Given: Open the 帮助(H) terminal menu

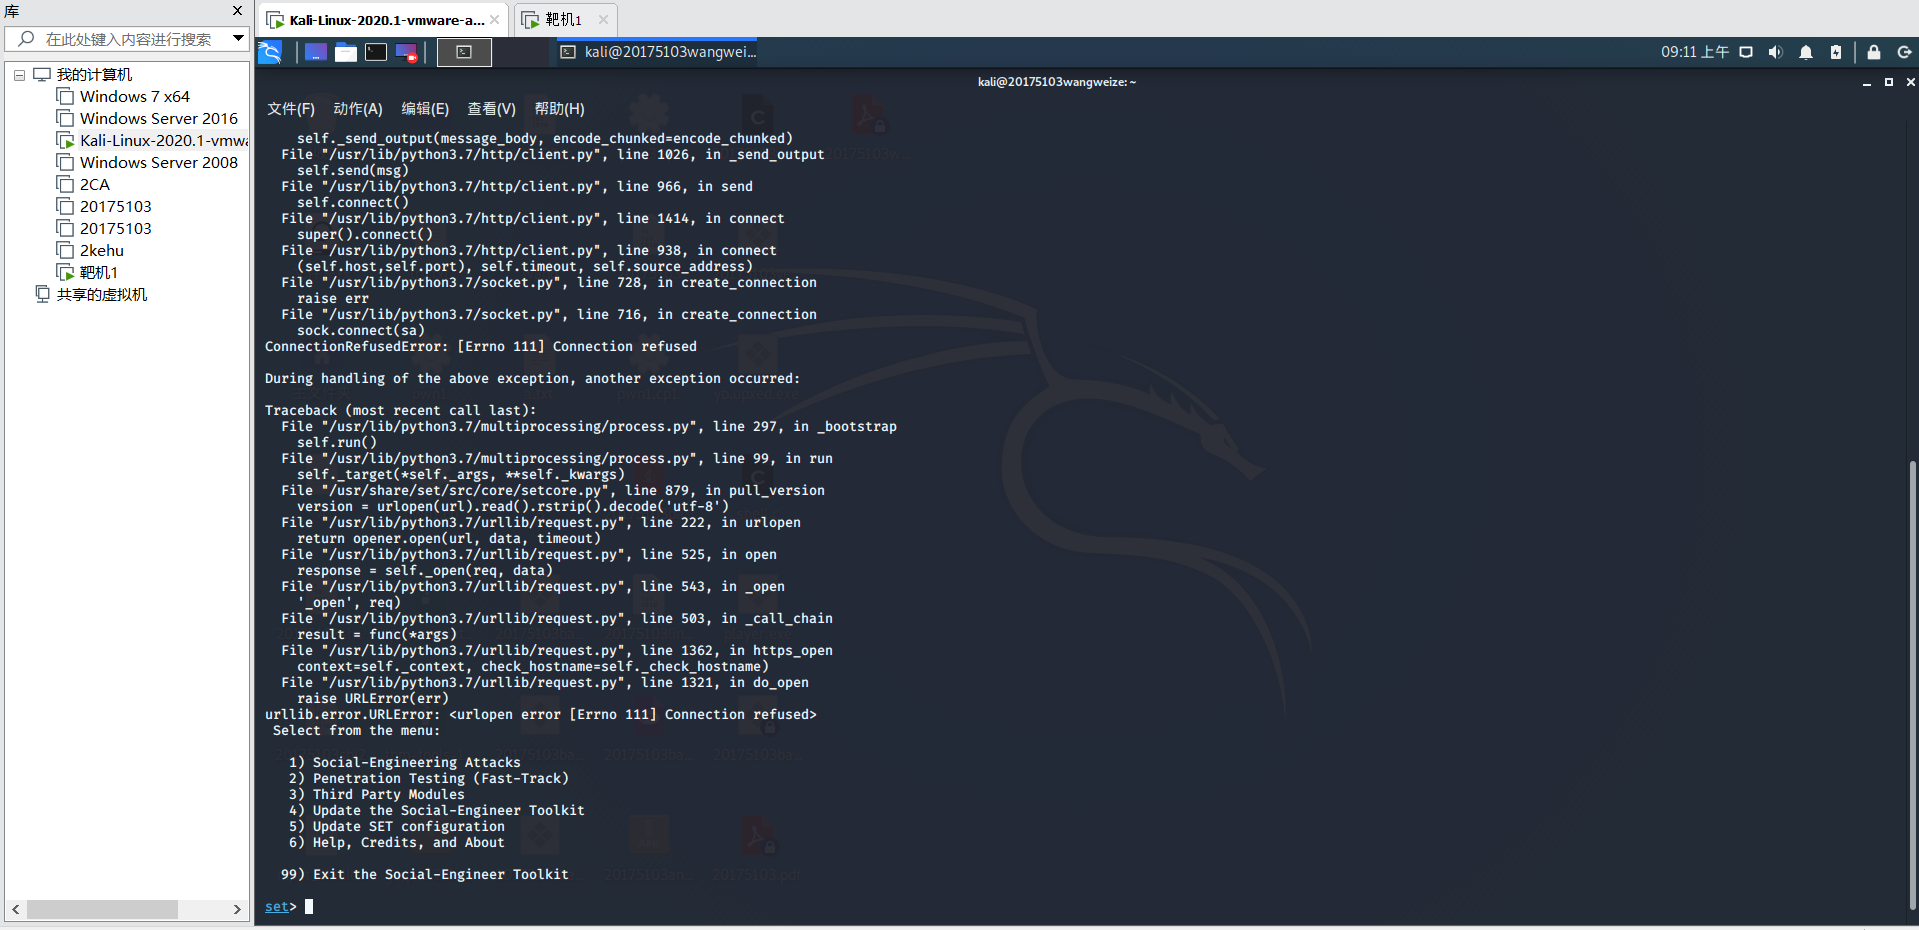Looking at the screenshot, I should [560, 109].
